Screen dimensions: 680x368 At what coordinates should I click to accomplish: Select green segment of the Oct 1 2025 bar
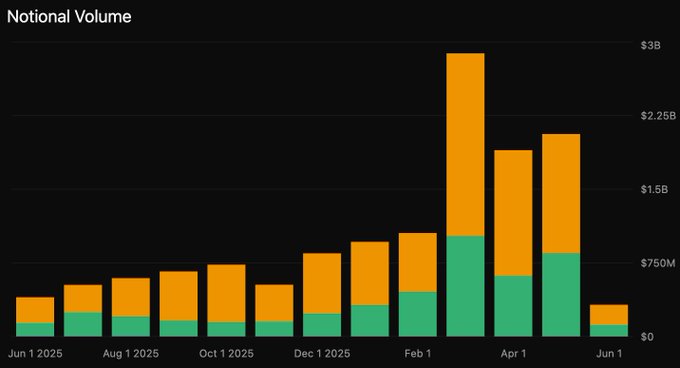pos(226,329)
